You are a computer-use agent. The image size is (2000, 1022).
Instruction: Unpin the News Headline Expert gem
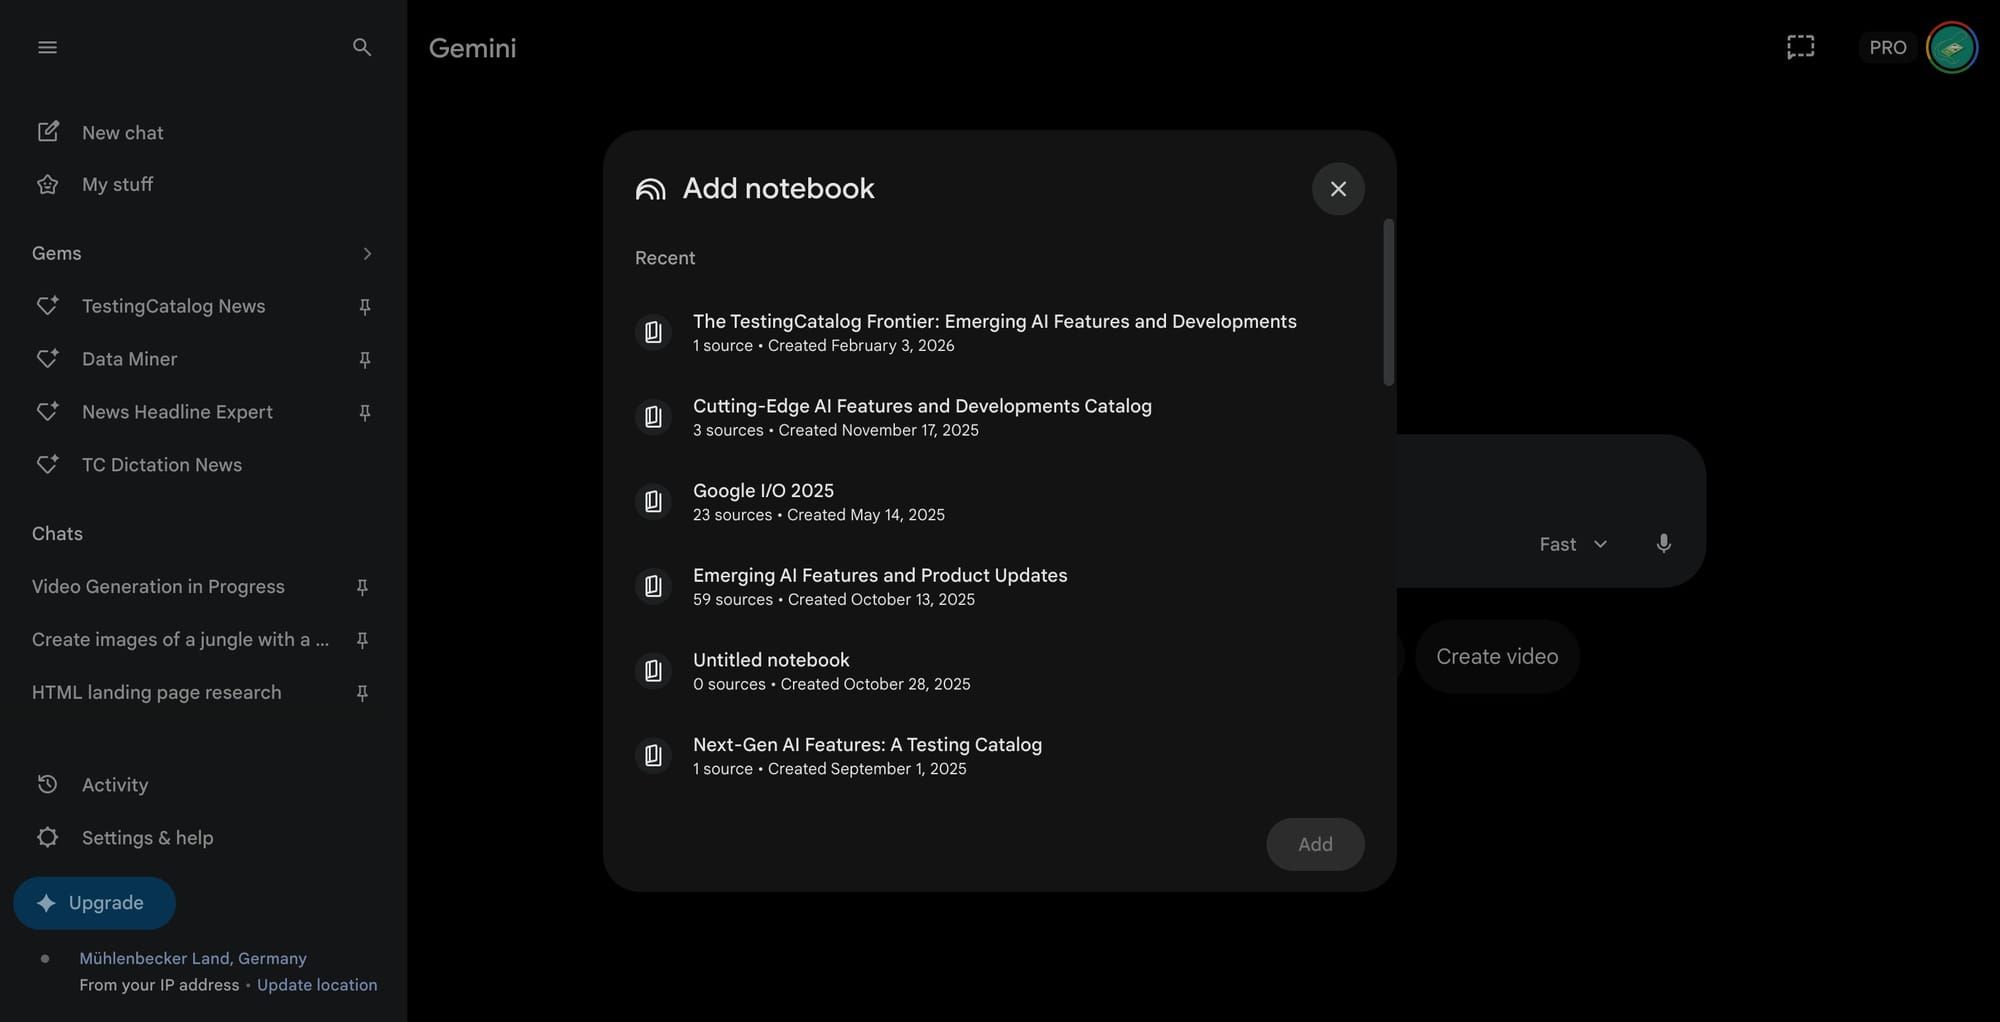365,413
